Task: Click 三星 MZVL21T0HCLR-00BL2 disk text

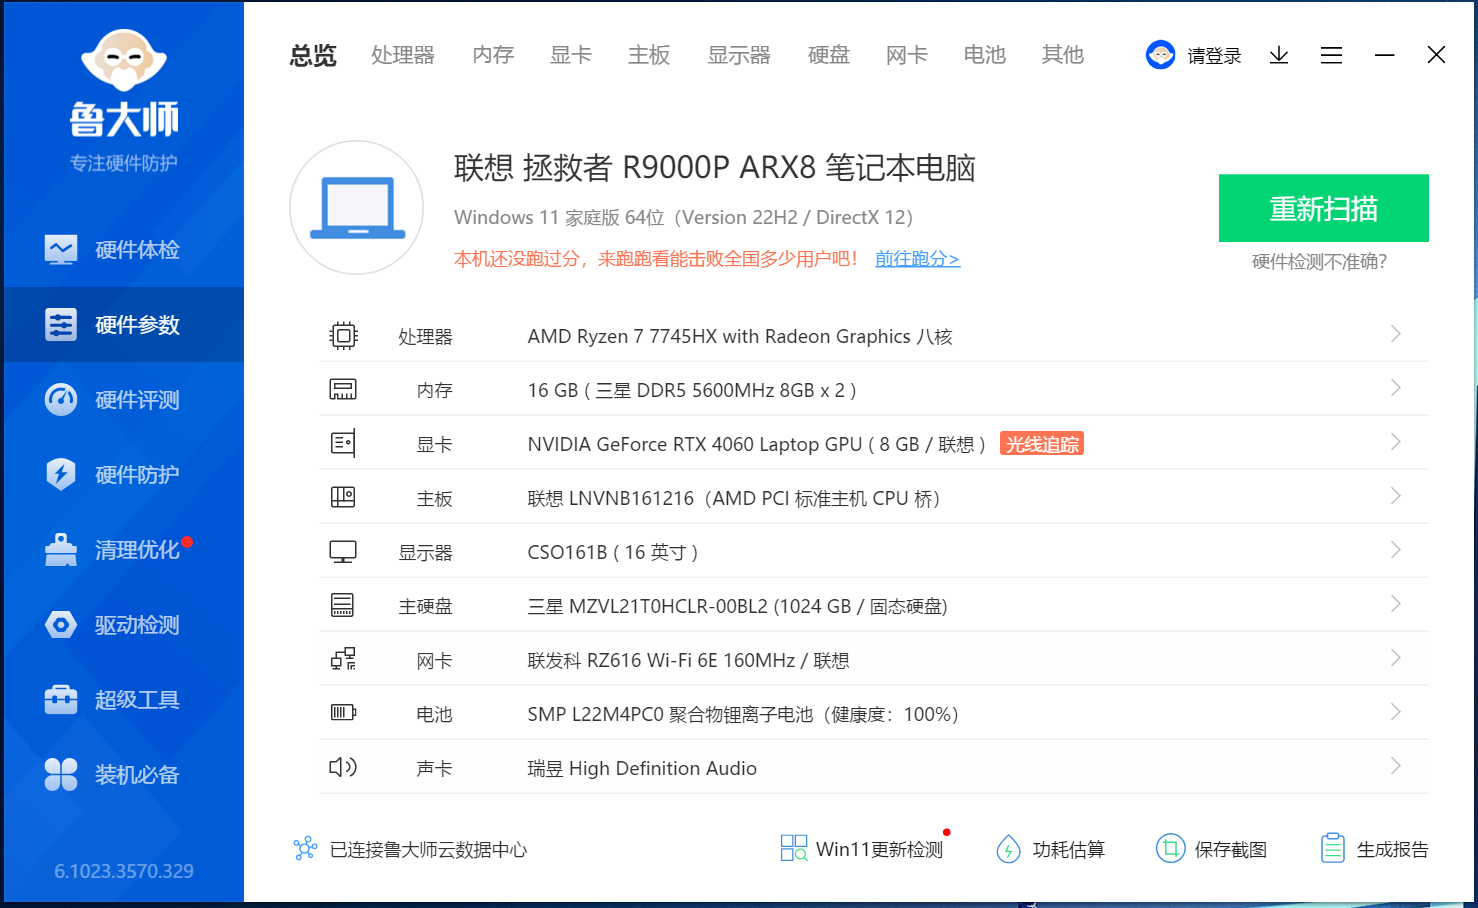Action: [x=737, y=607]
